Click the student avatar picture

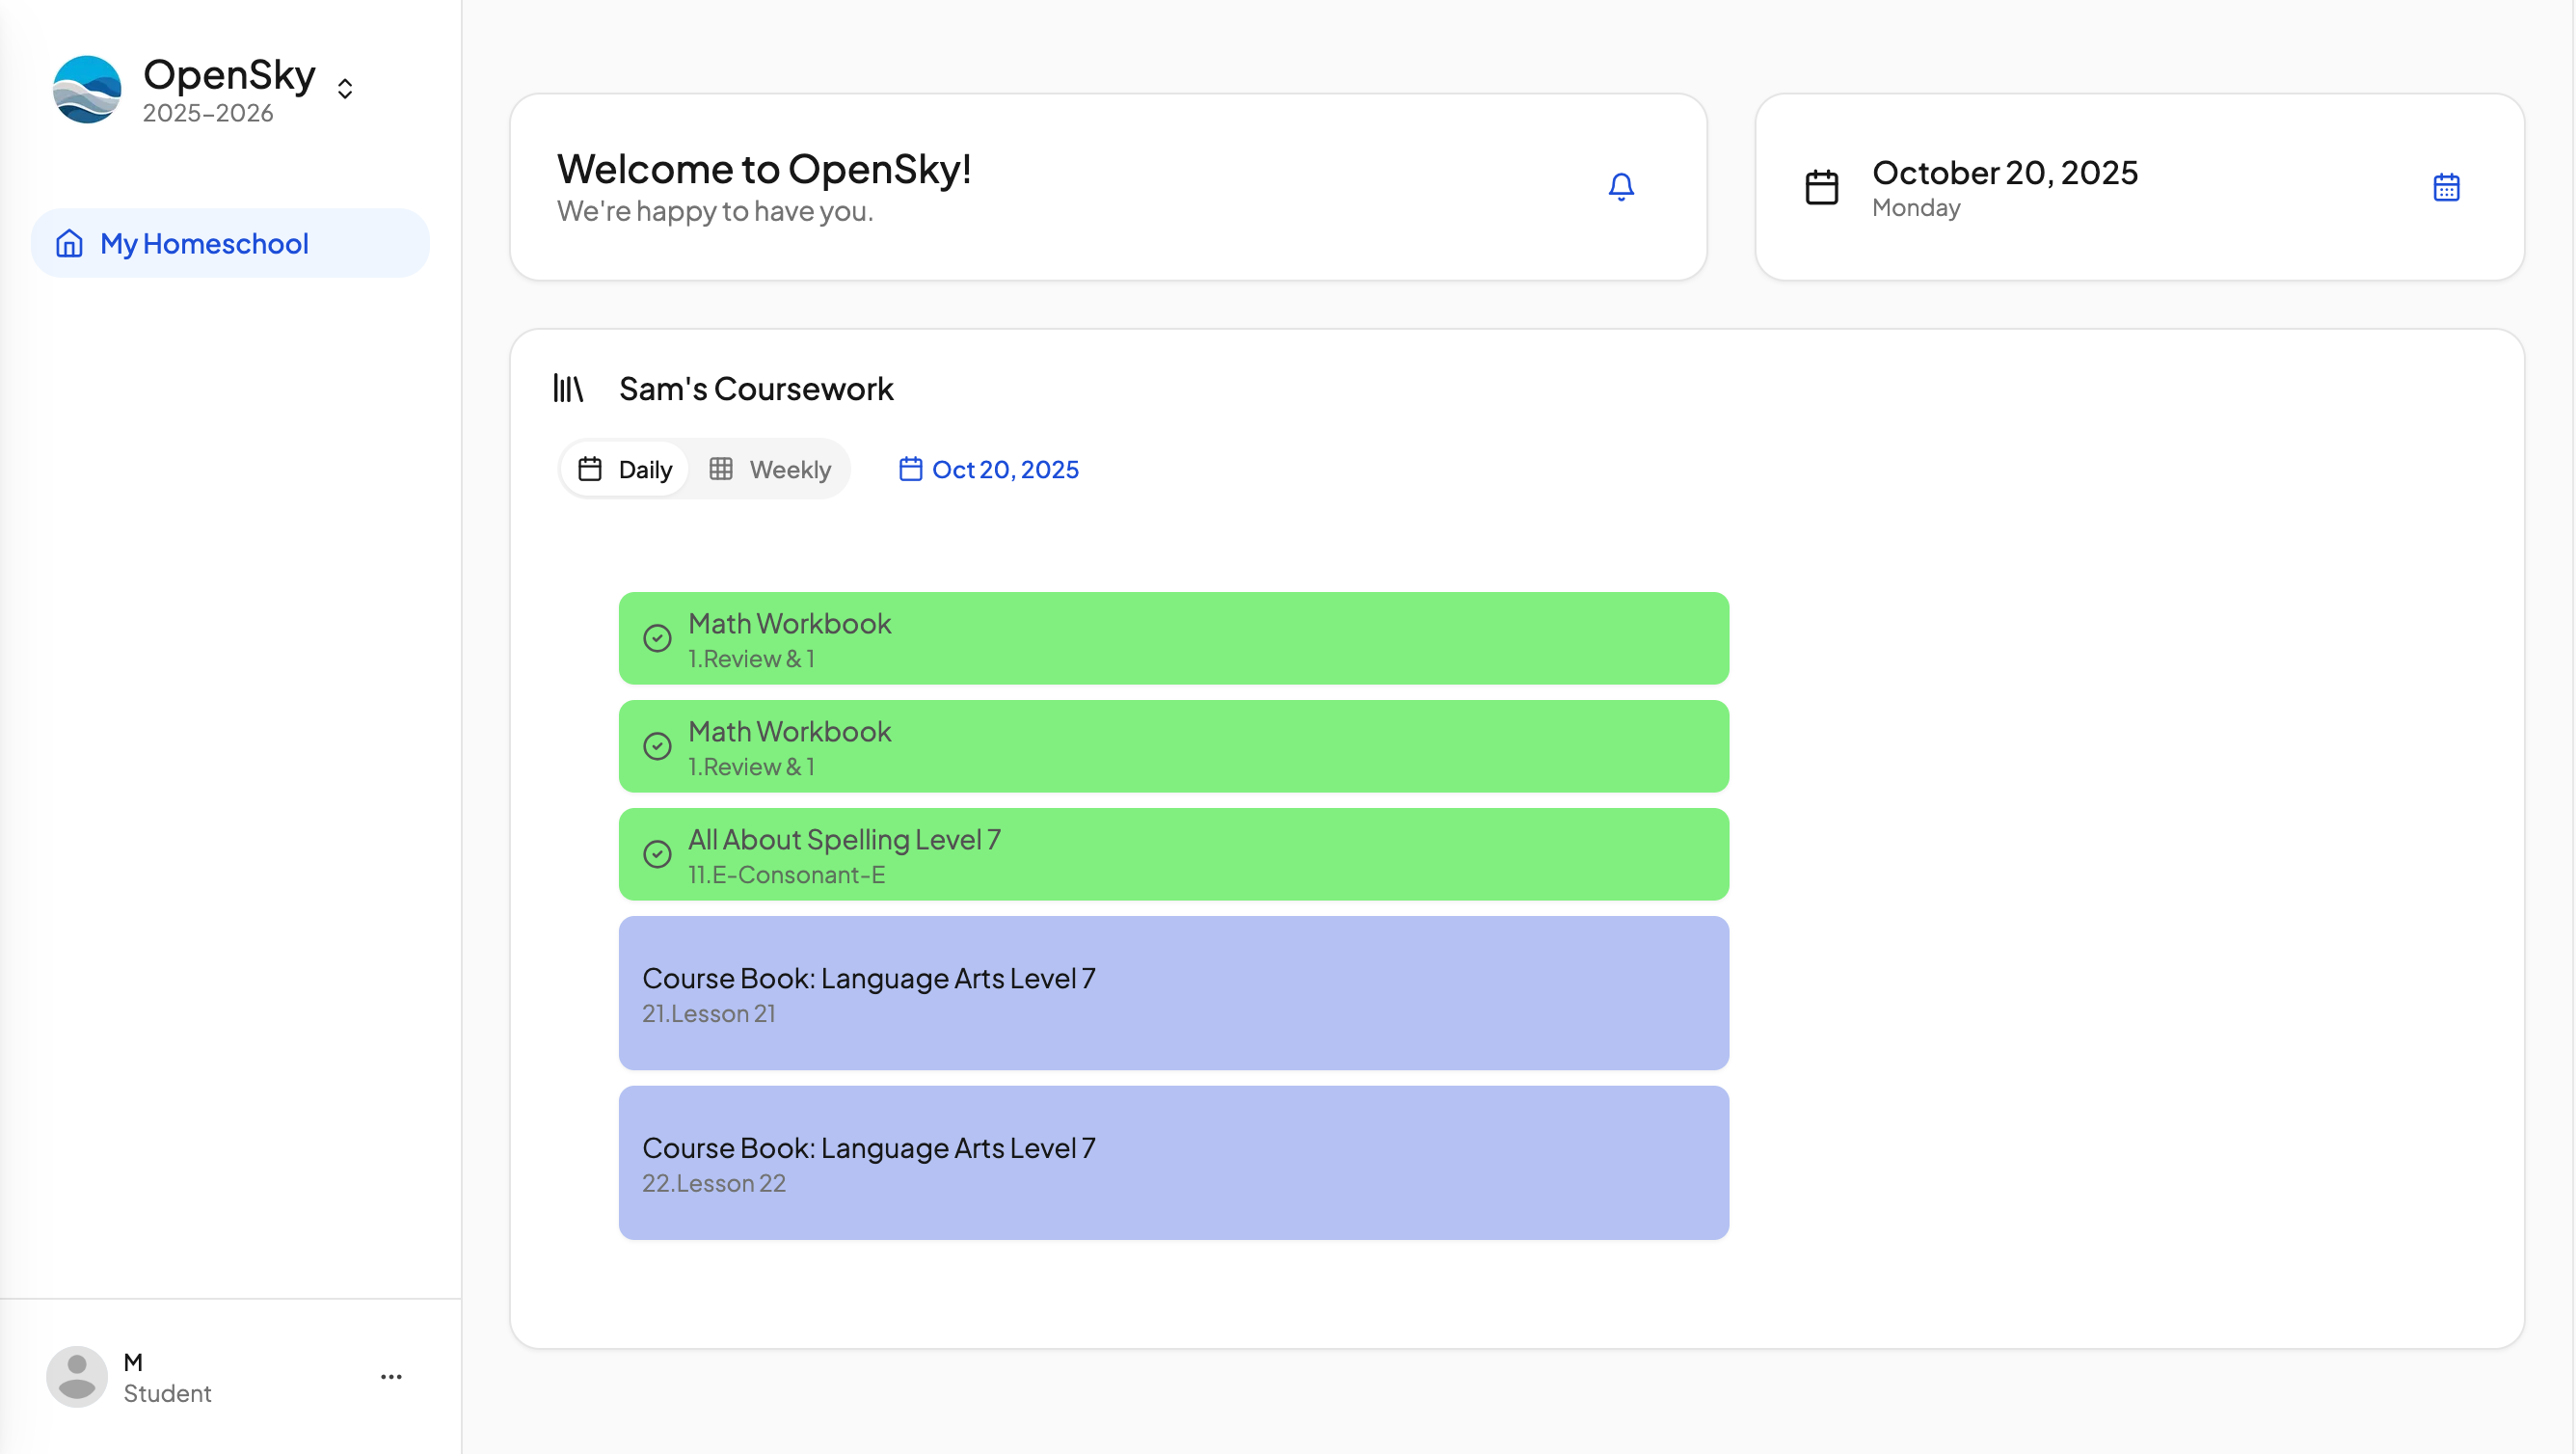click(x=77, y=1376)
